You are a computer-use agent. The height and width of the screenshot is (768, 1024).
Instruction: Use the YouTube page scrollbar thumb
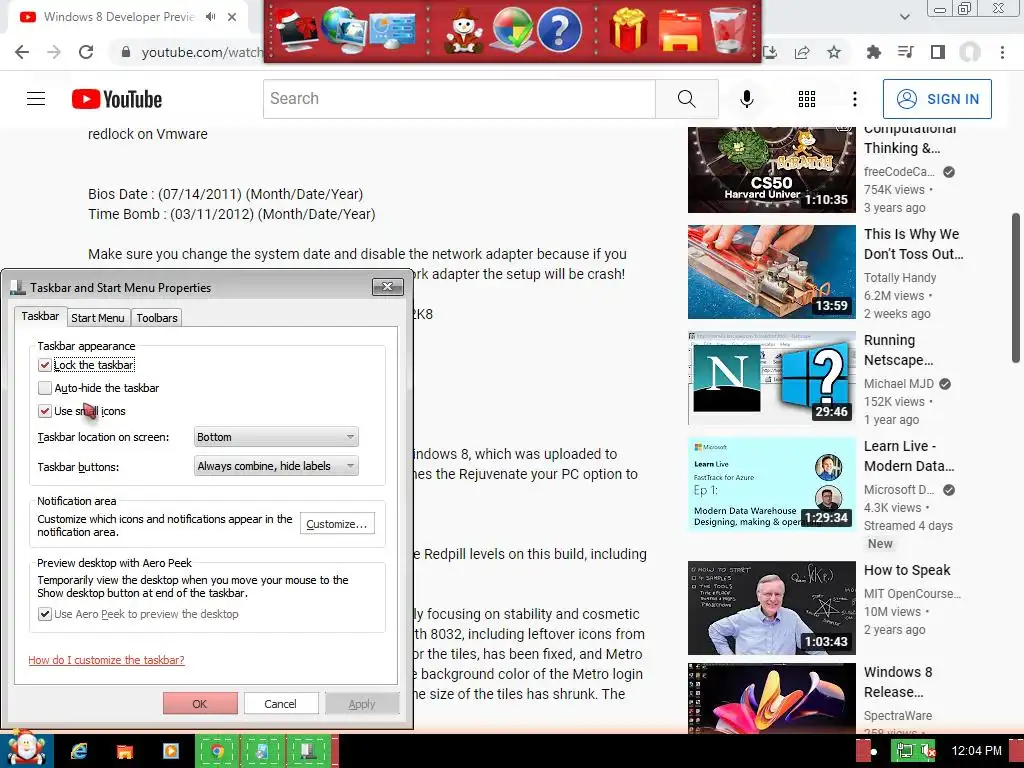[1016, 288]
